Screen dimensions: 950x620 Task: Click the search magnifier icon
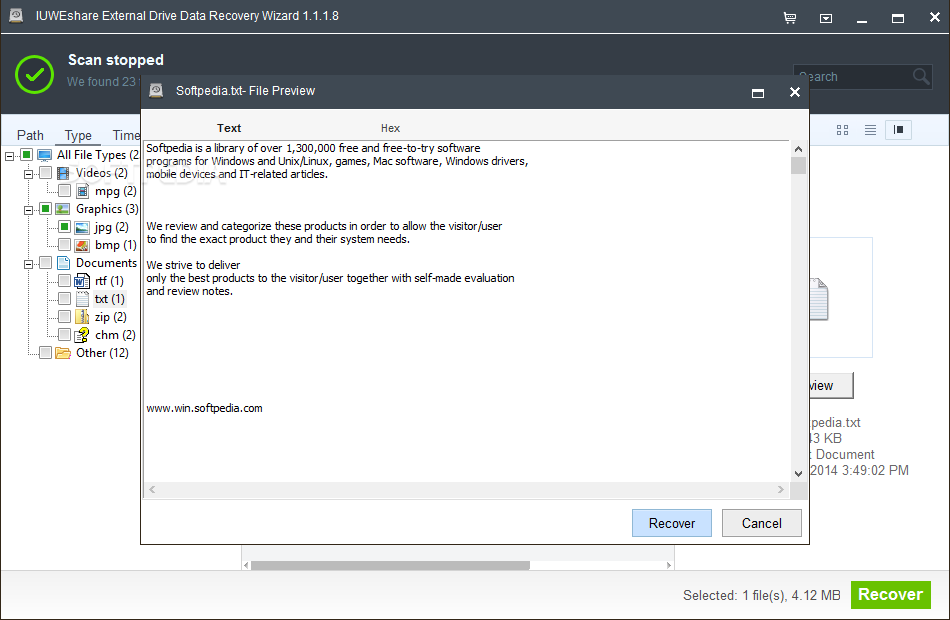point(921,76)
